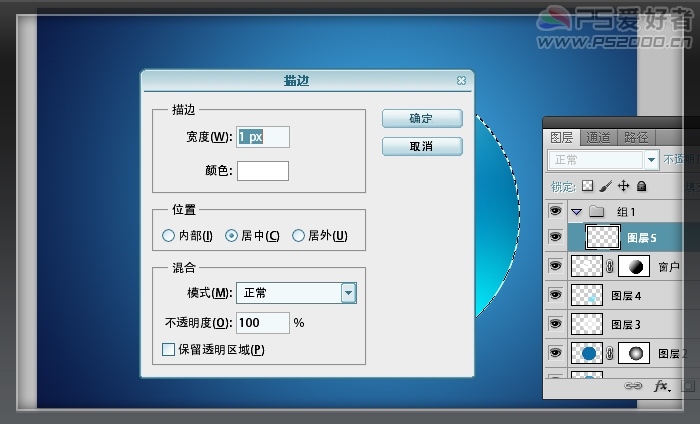
Task: Select the 图层 5 layer thumbnail
Action: (603, 237)
